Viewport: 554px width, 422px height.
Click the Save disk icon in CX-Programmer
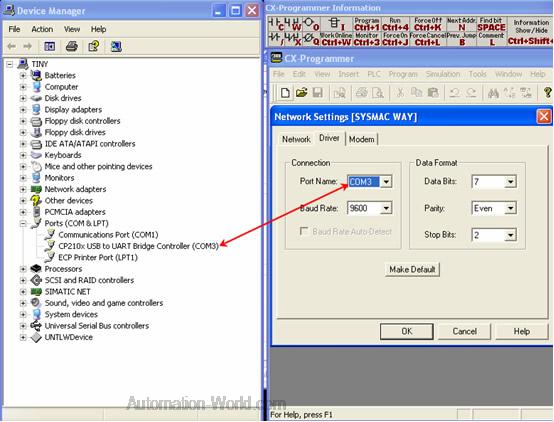pyautogui.click(x=318, y=93)
